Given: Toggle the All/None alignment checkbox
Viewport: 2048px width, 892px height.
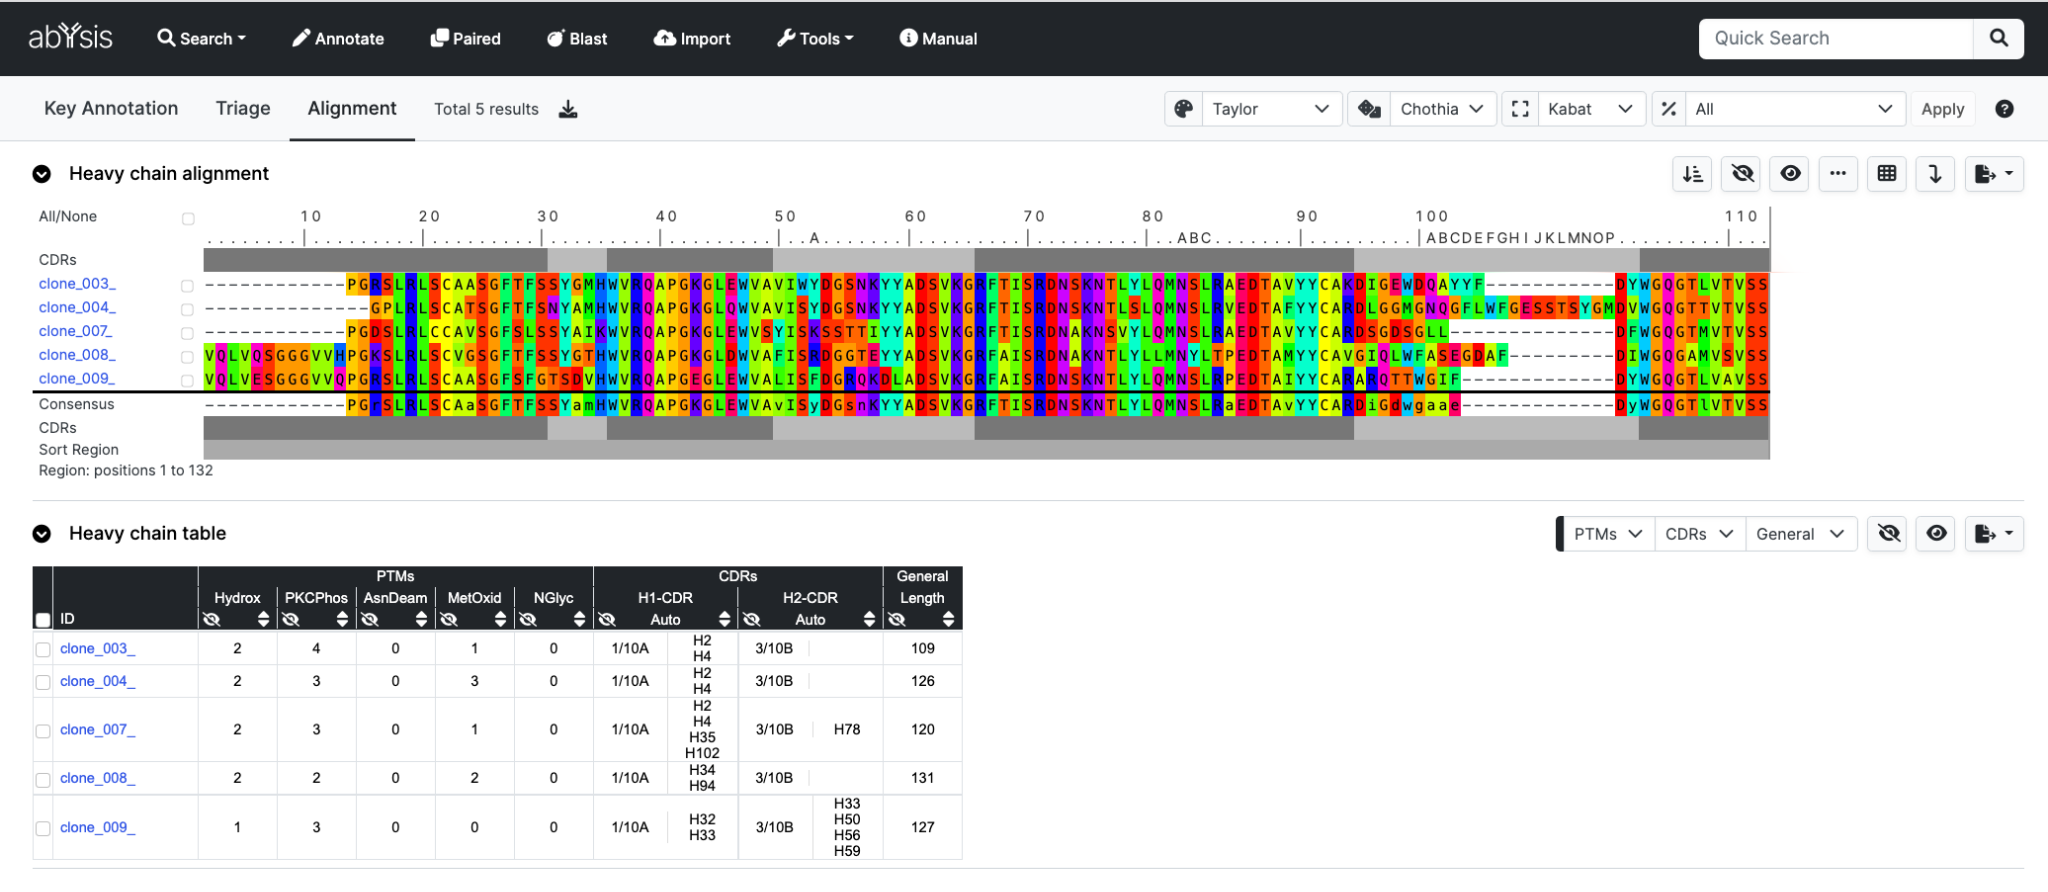Looking at the screenshot, I should [188, 218].
